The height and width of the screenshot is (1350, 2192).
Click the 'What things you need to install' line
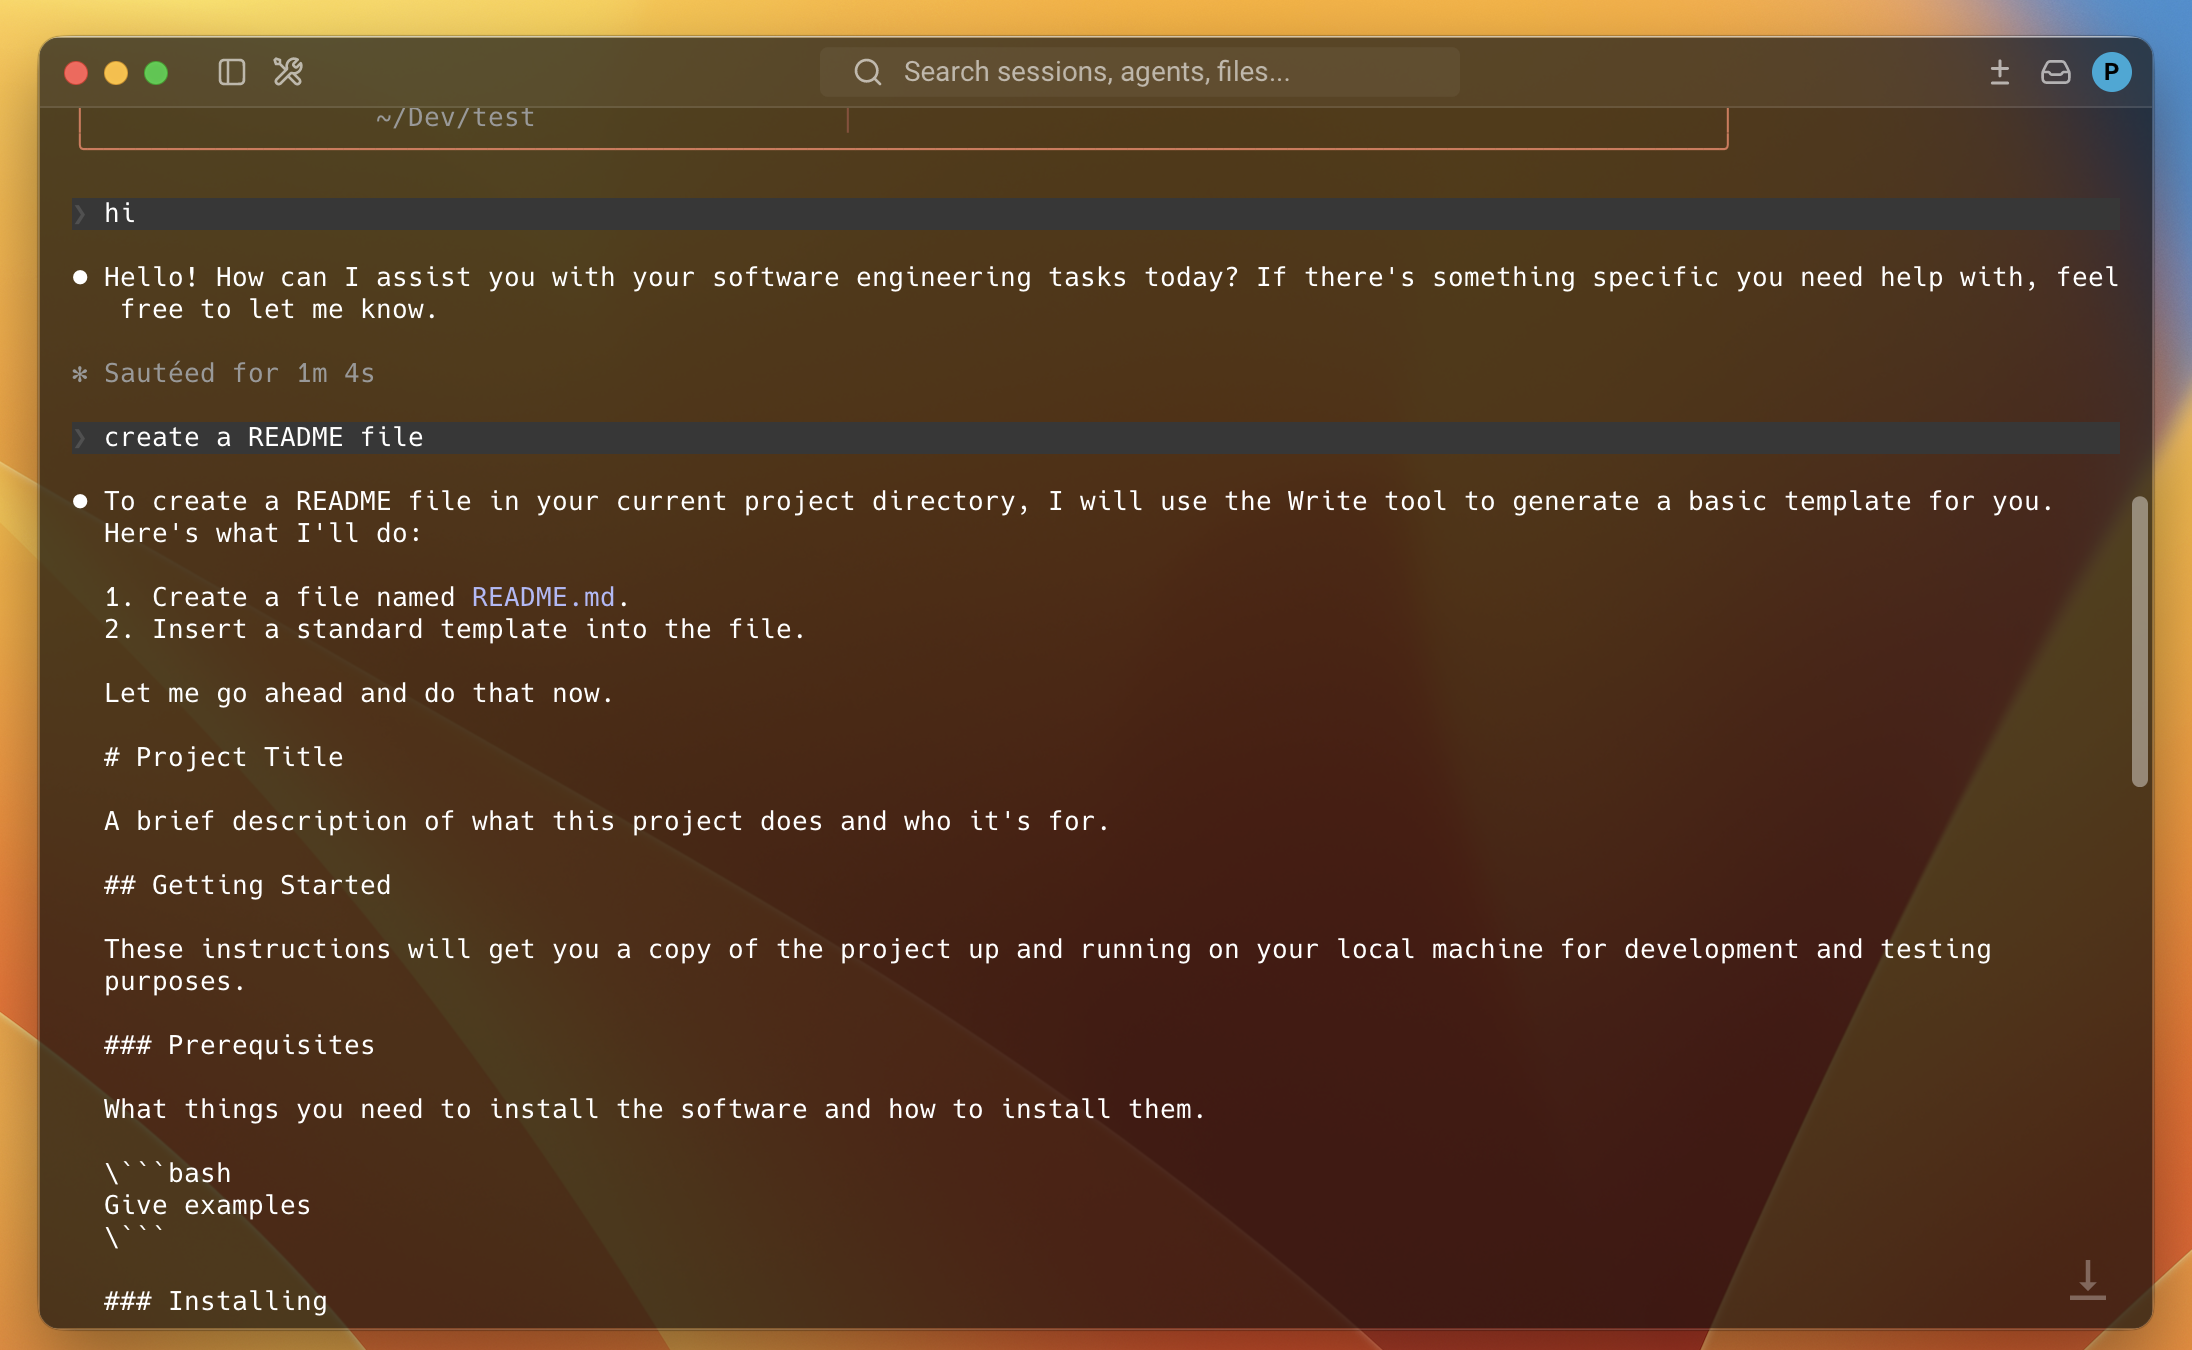(654, 1109)
